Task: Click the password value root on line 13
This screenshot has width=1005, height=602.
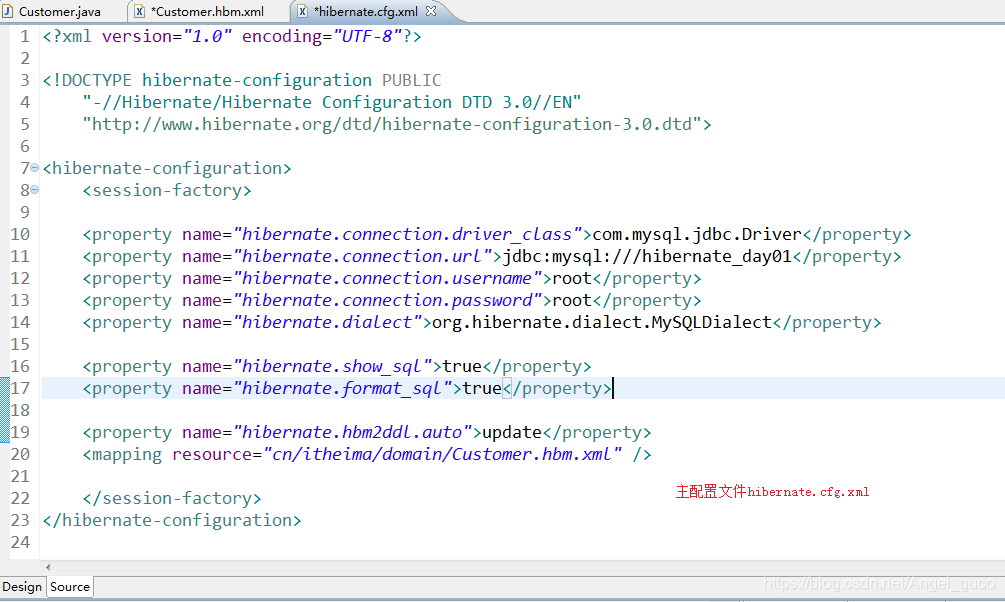Action: point(572,300)
